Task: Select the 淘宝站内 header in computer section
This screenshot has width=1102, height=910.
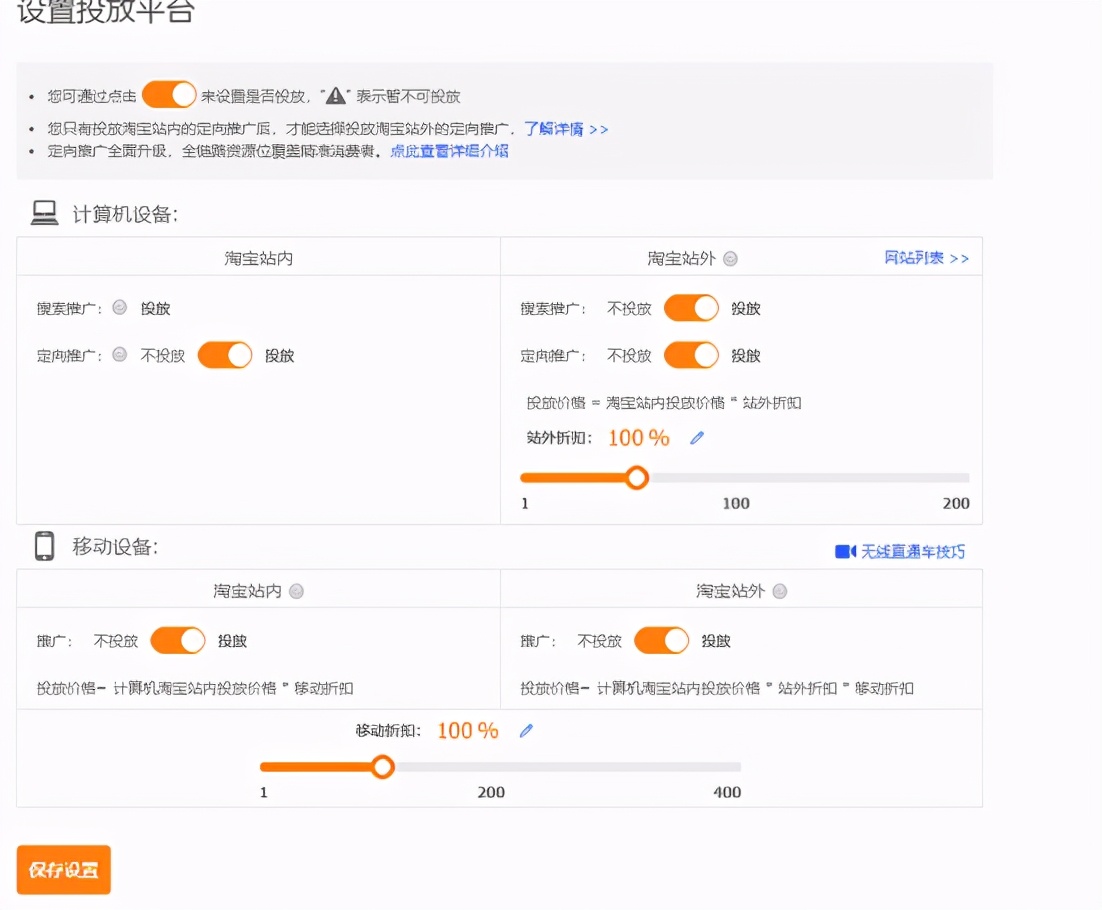Action: (256, 258)
